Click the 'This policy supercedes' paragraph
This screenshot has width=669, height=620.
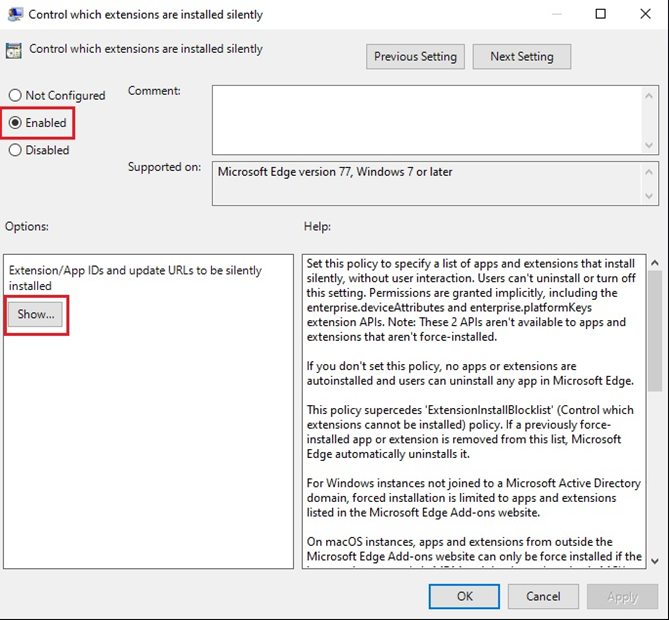pyautogui.click(x=470, y=432)
